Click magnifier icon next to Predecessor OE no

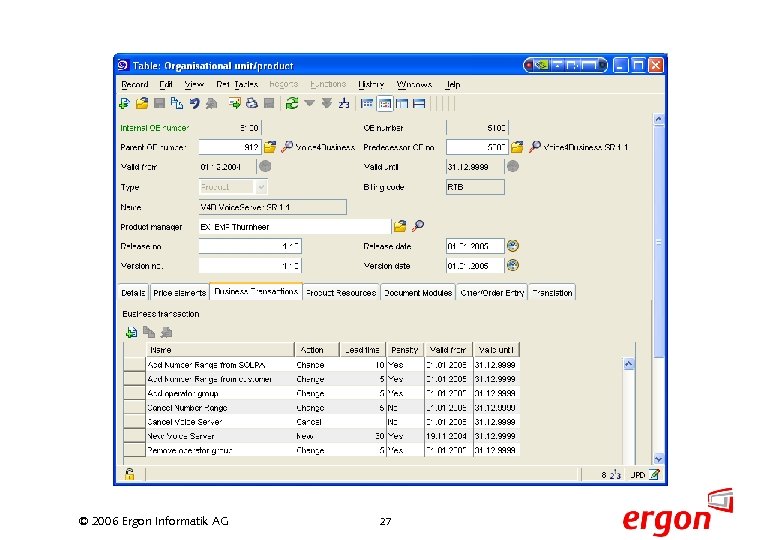pos(534,147)
